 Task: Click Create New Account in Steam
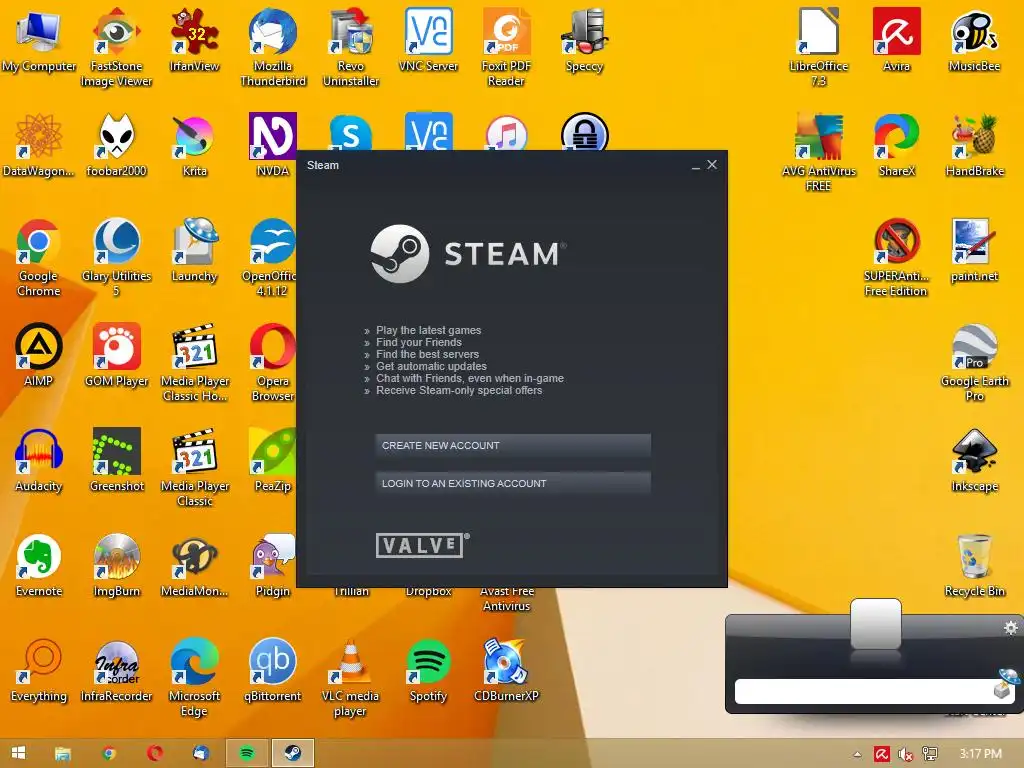pos(513,446)
